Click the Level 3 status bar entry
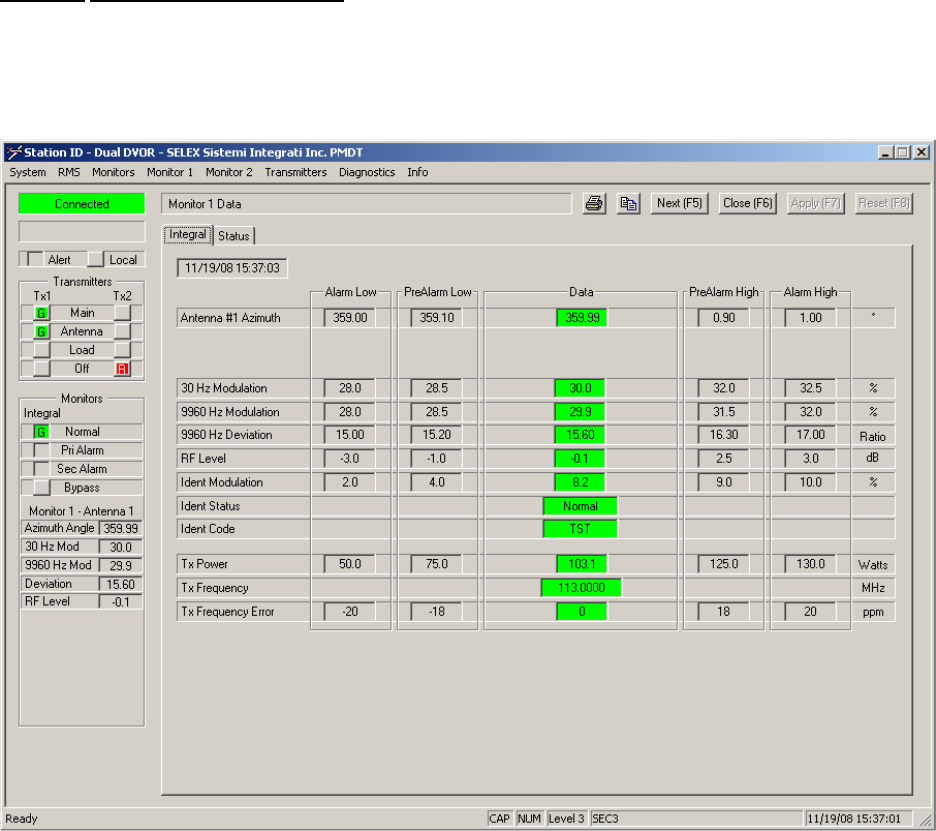The width and height of the screenshot is (936, 831). [566, 818]
